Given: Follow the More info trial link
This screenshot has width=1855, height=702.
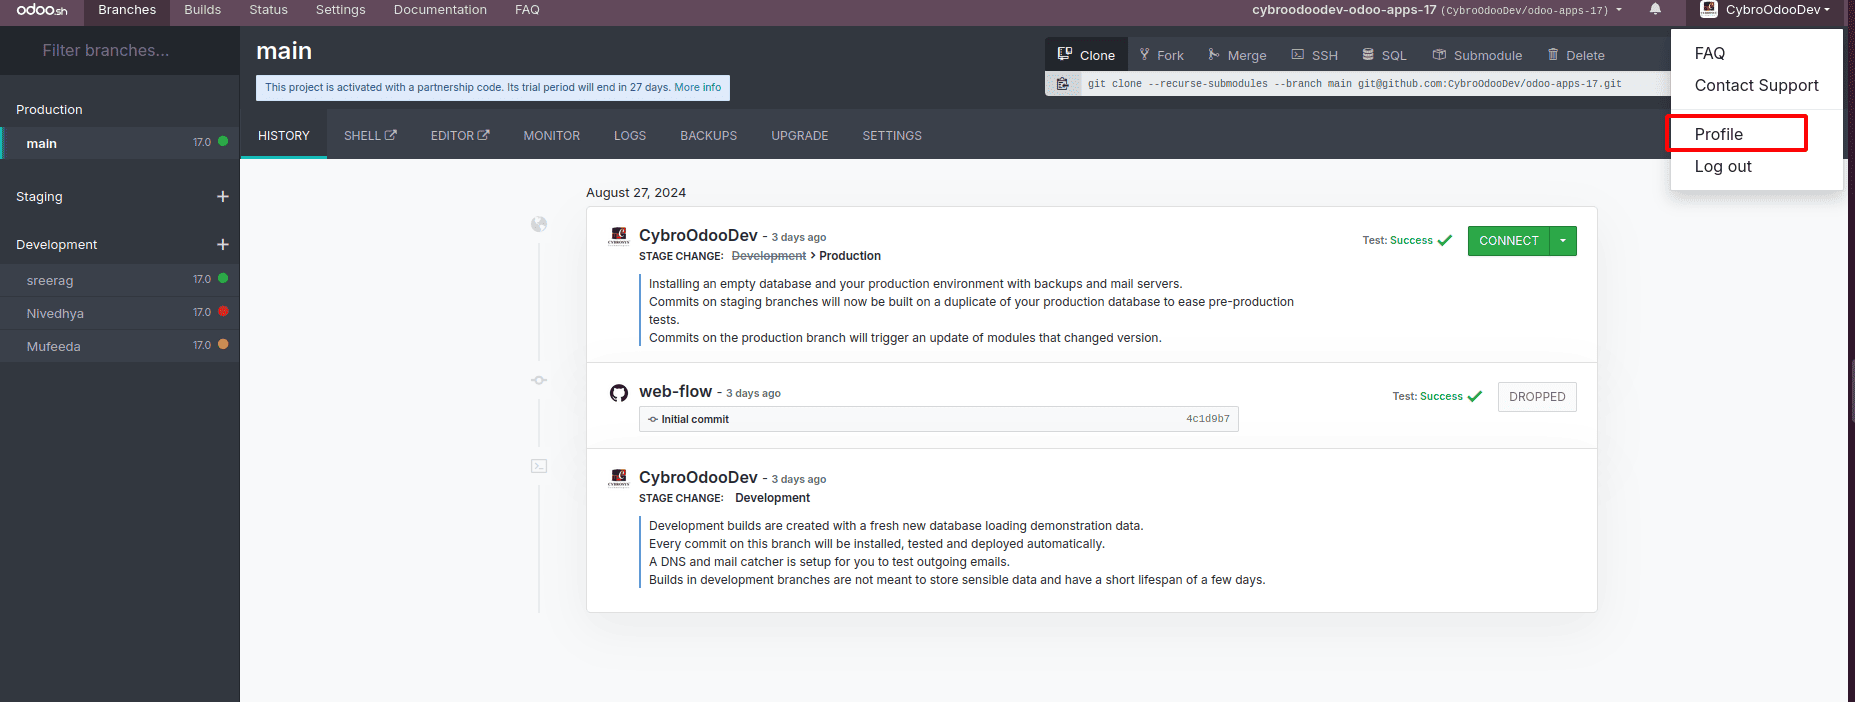Looking at the screenshot, I should pos(697,87).
